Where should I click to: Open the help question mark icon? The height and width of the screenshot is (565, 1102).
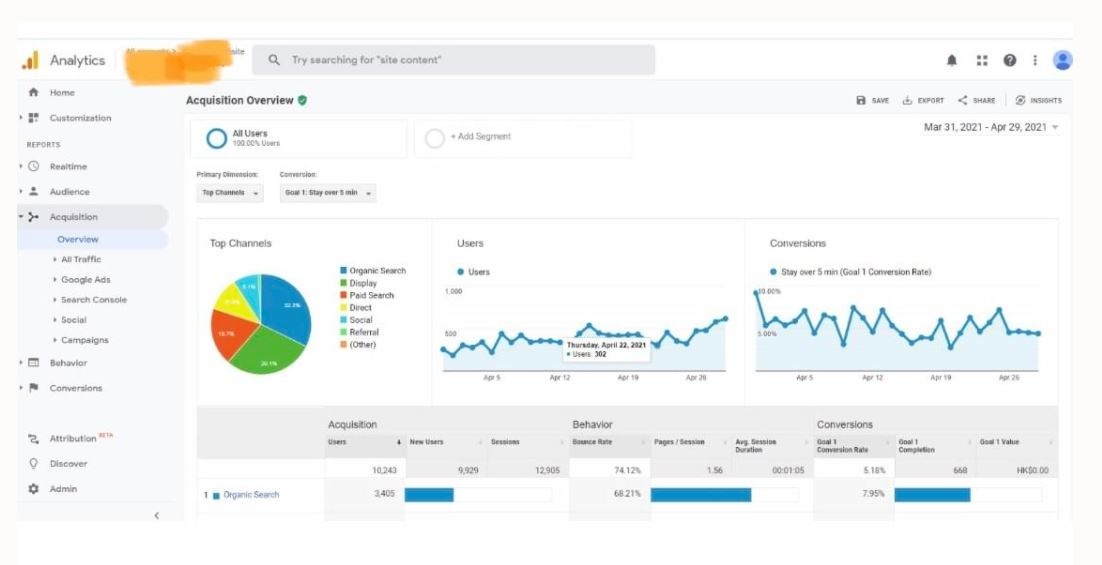(1009, 60)
